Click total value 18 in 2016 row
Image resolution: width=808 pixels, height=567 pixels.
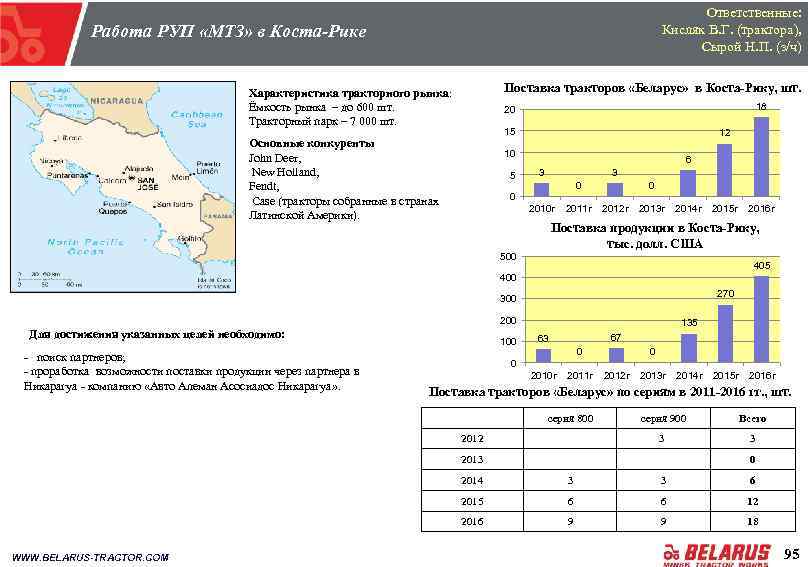752,522
